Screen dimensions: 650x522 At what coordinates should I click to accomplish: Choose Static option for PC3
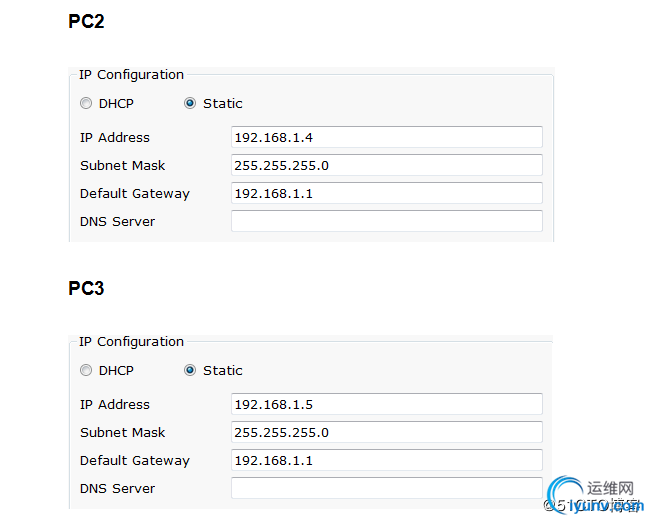point(190,370)
